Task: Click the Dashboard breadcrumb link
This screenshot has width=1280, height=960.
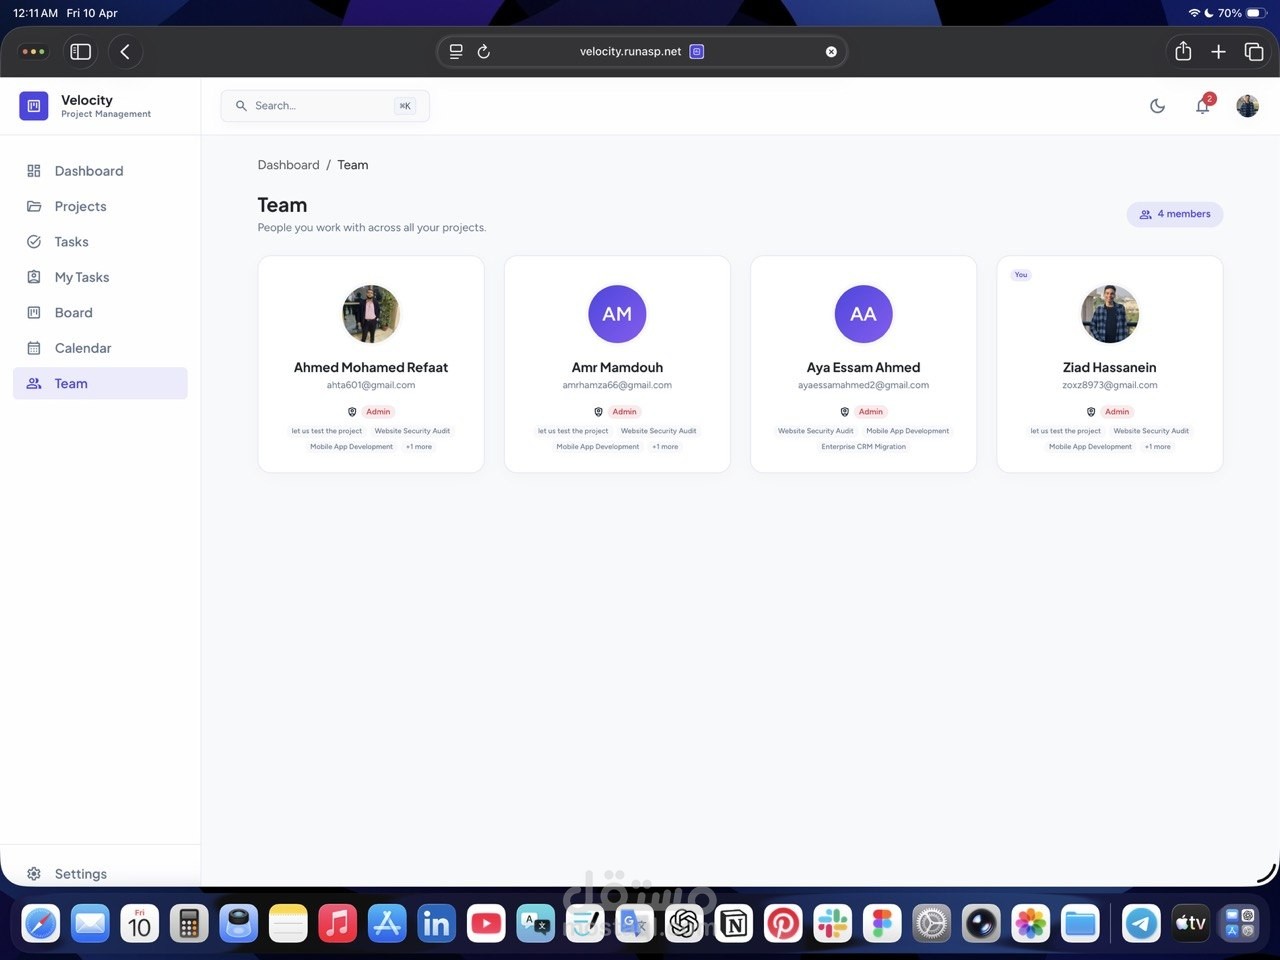Action: (x=288, y=165)
